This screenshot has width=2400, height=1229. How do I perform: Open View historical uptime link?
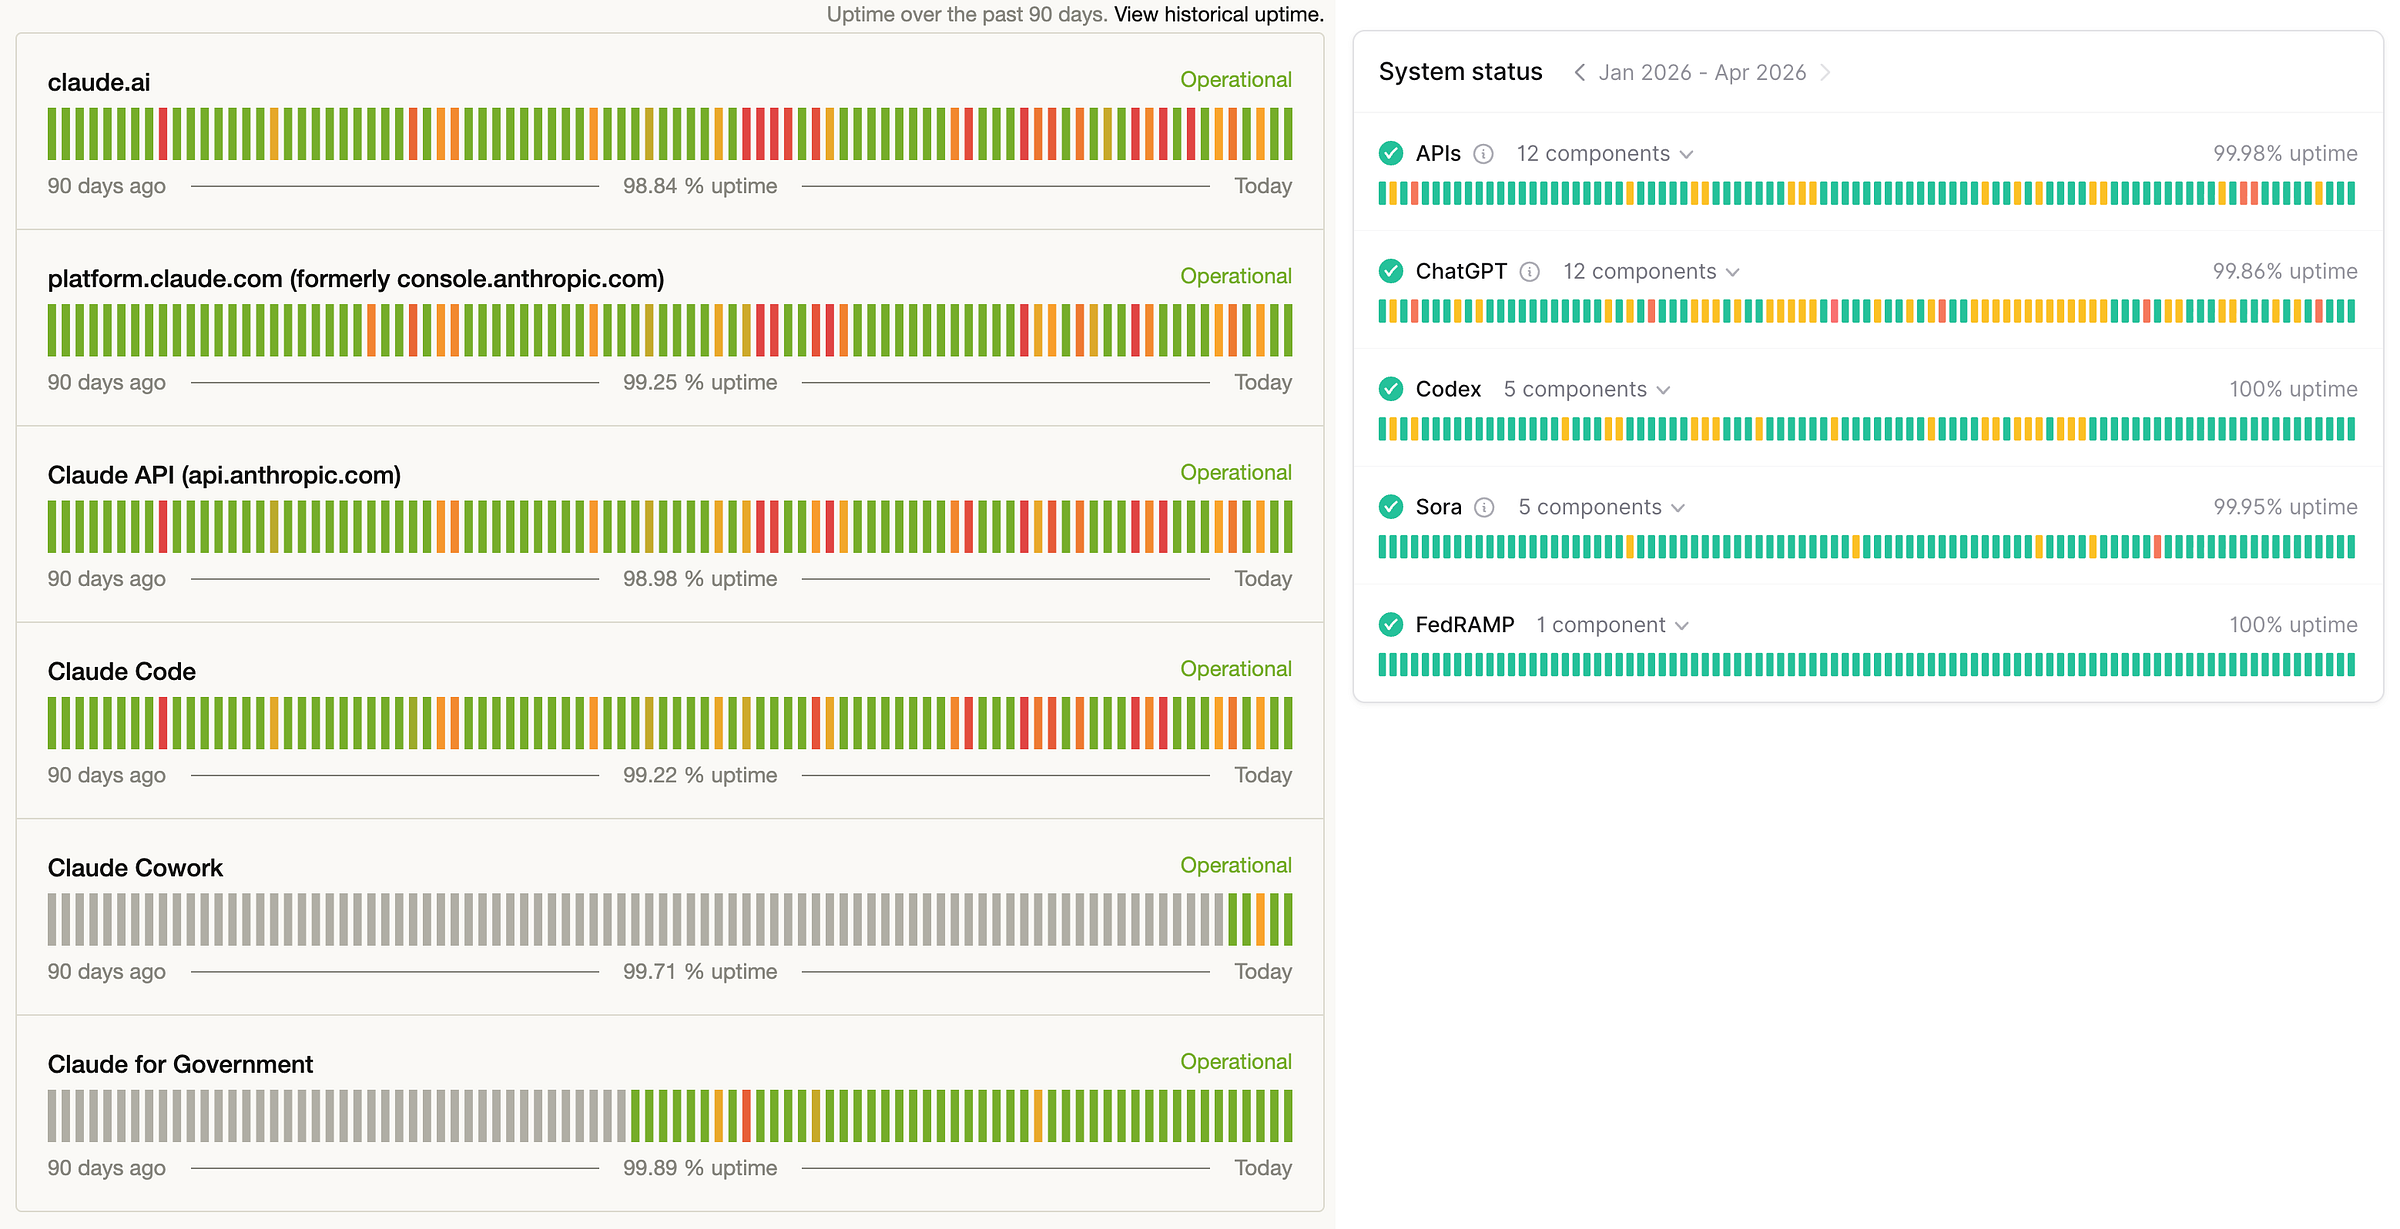click(1218, 14)
